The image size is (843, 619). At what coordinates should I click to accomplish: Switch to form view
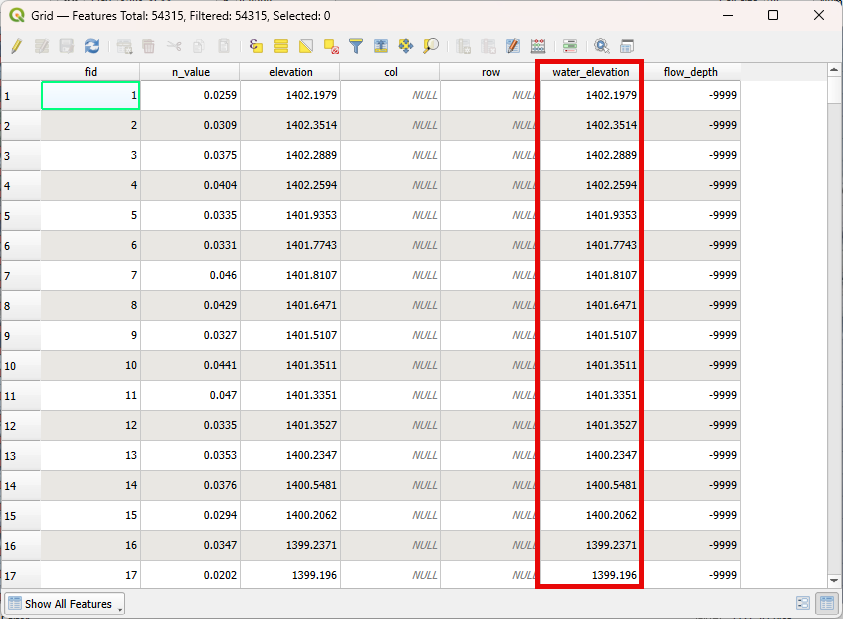(803, 603)
